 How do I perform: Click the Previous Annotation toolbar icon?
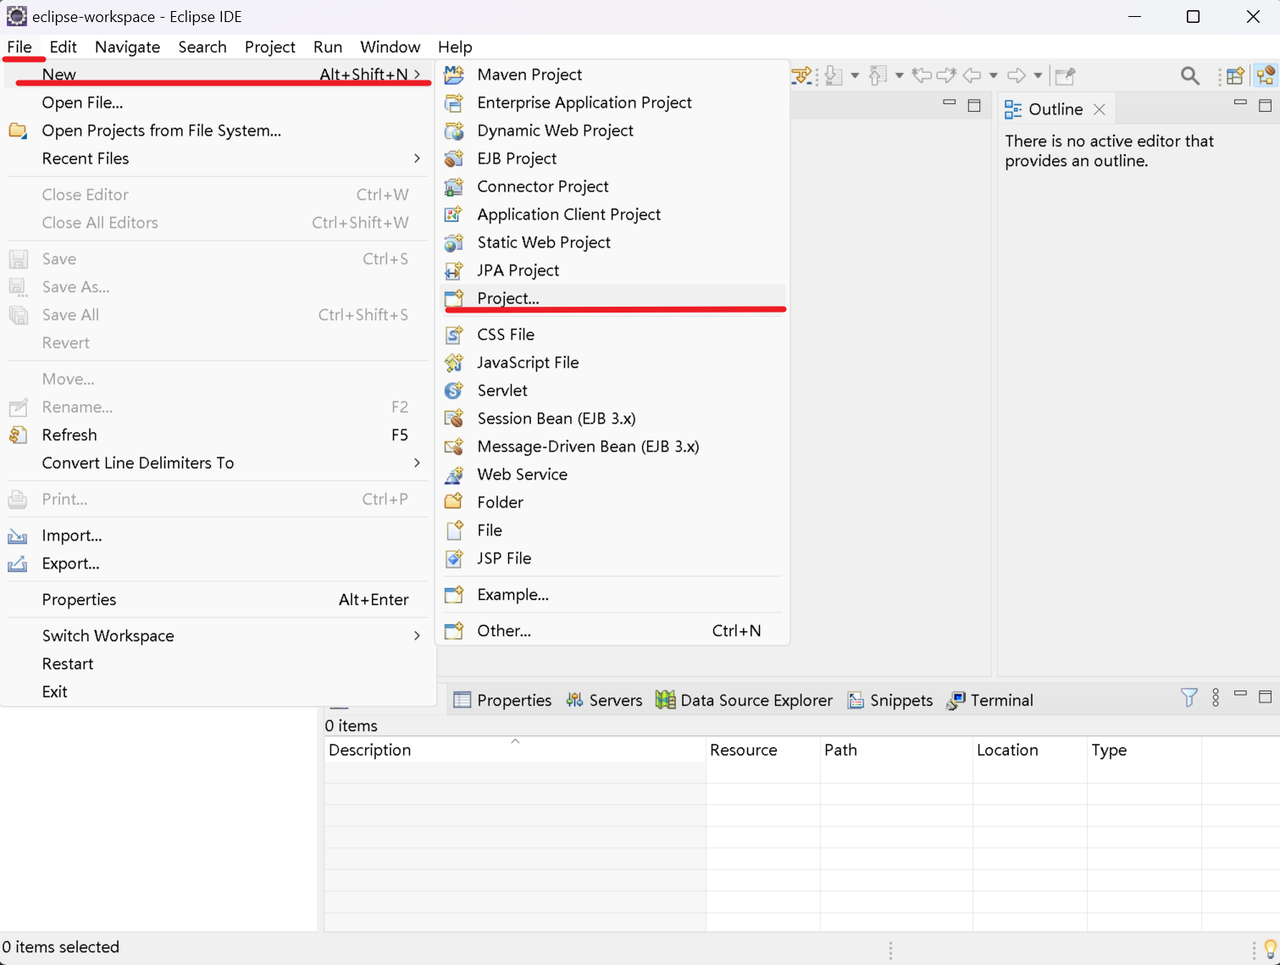(877, 75)
